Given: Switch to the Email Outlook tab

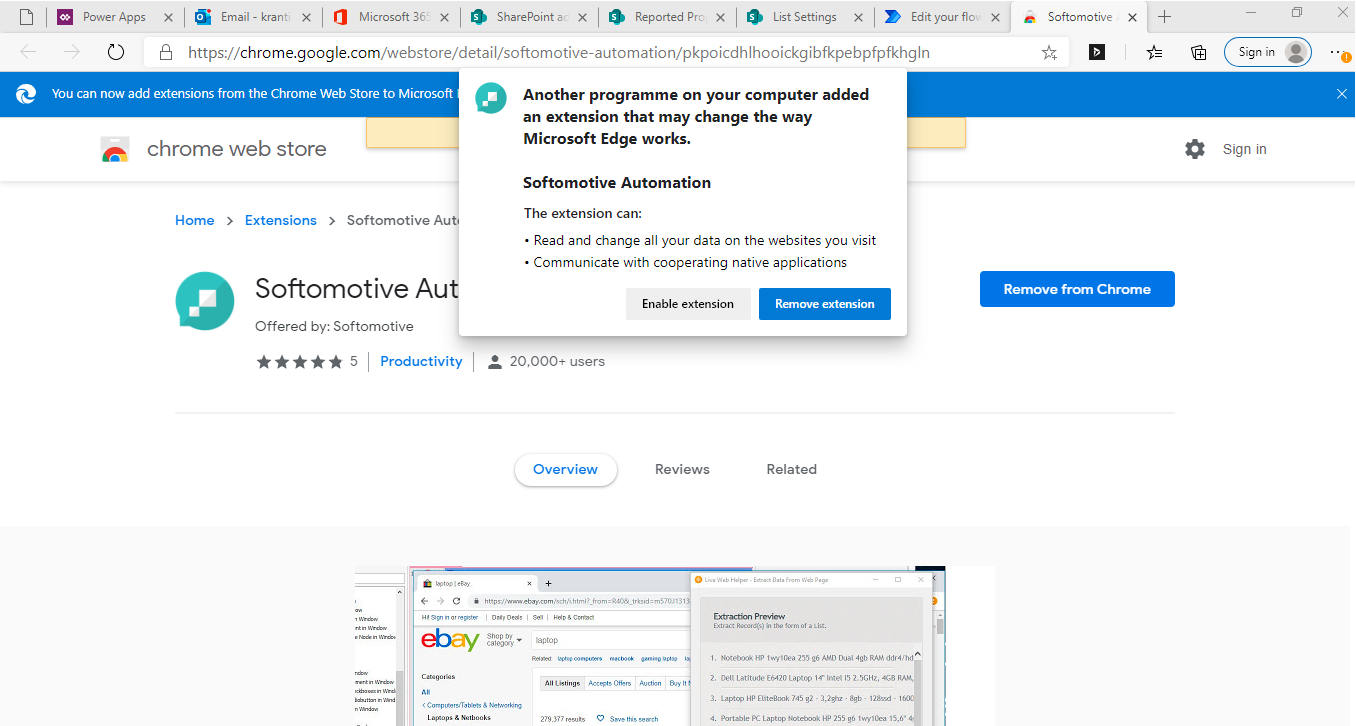Looking at the screenshot, I should (252, 17).
